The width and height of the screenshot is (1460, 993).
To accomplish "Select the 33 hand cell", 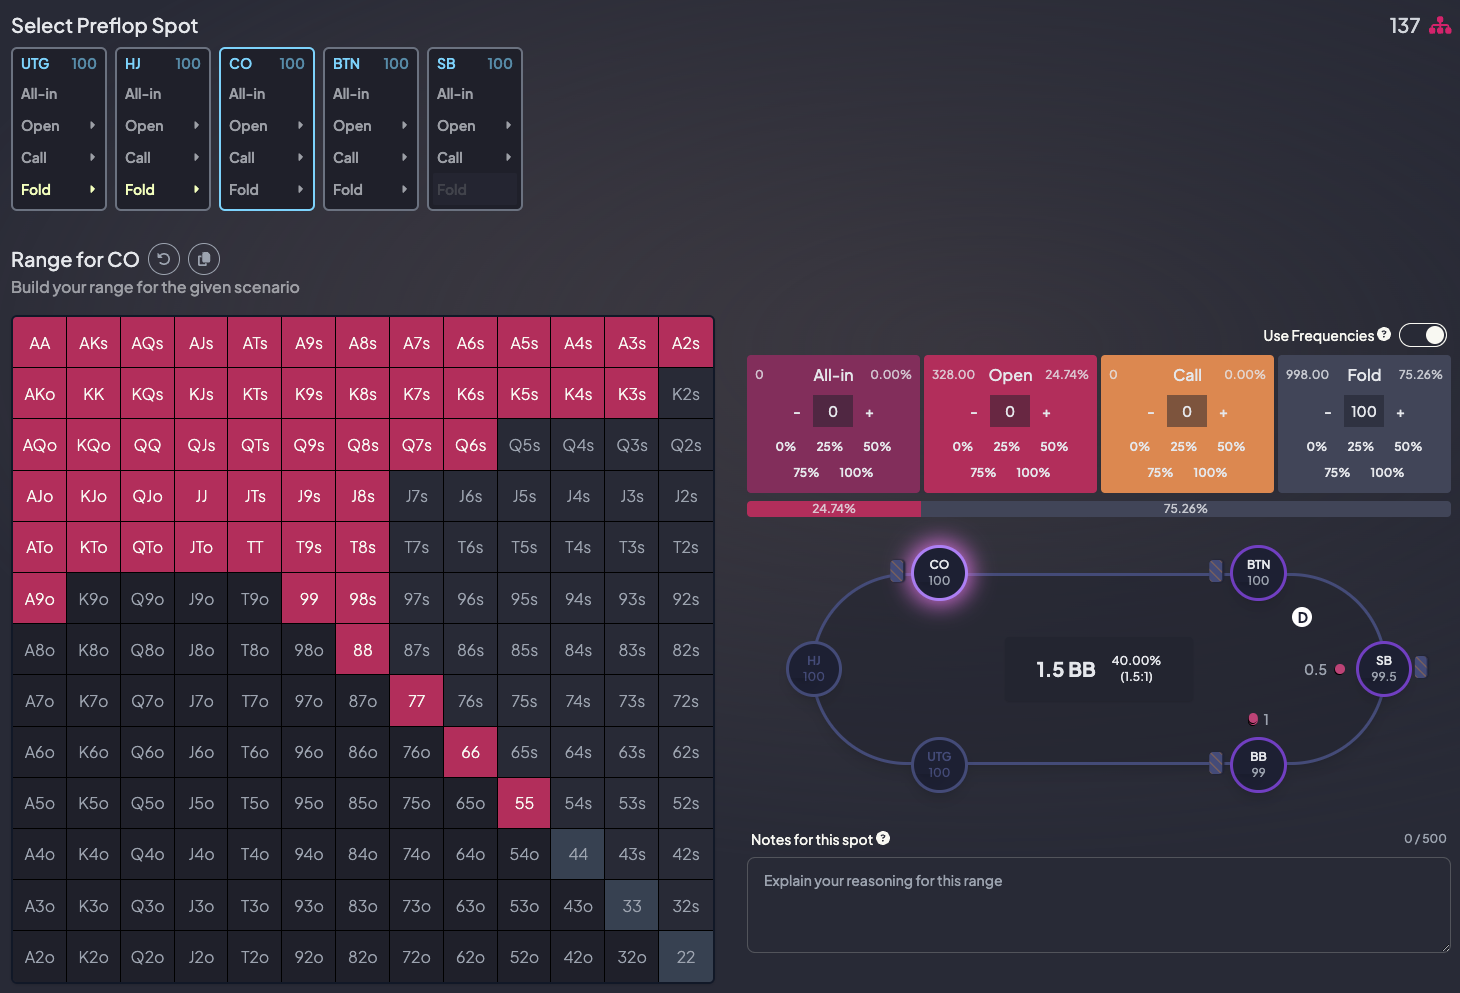I will [632, 906].
